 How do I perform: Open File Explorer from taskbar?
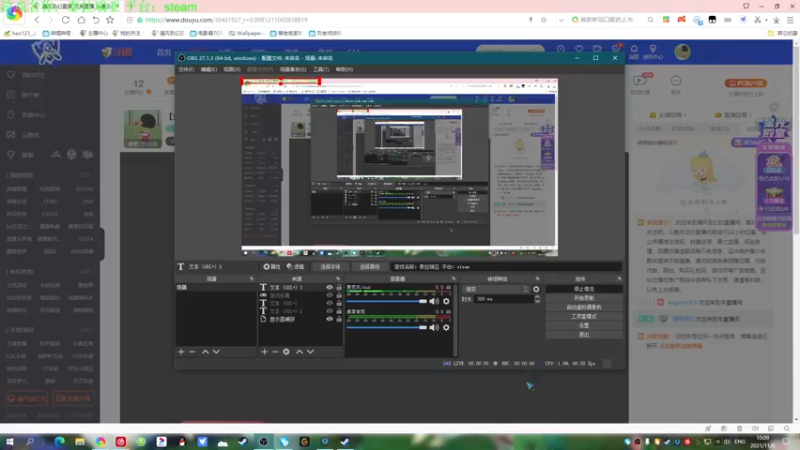(80, 441)
